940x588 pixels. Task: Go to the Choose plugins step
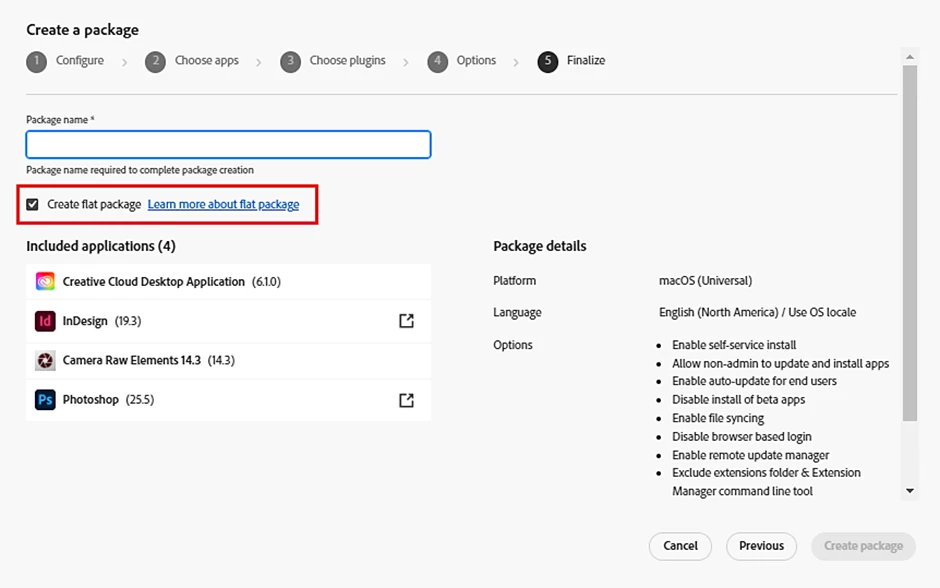347,61
